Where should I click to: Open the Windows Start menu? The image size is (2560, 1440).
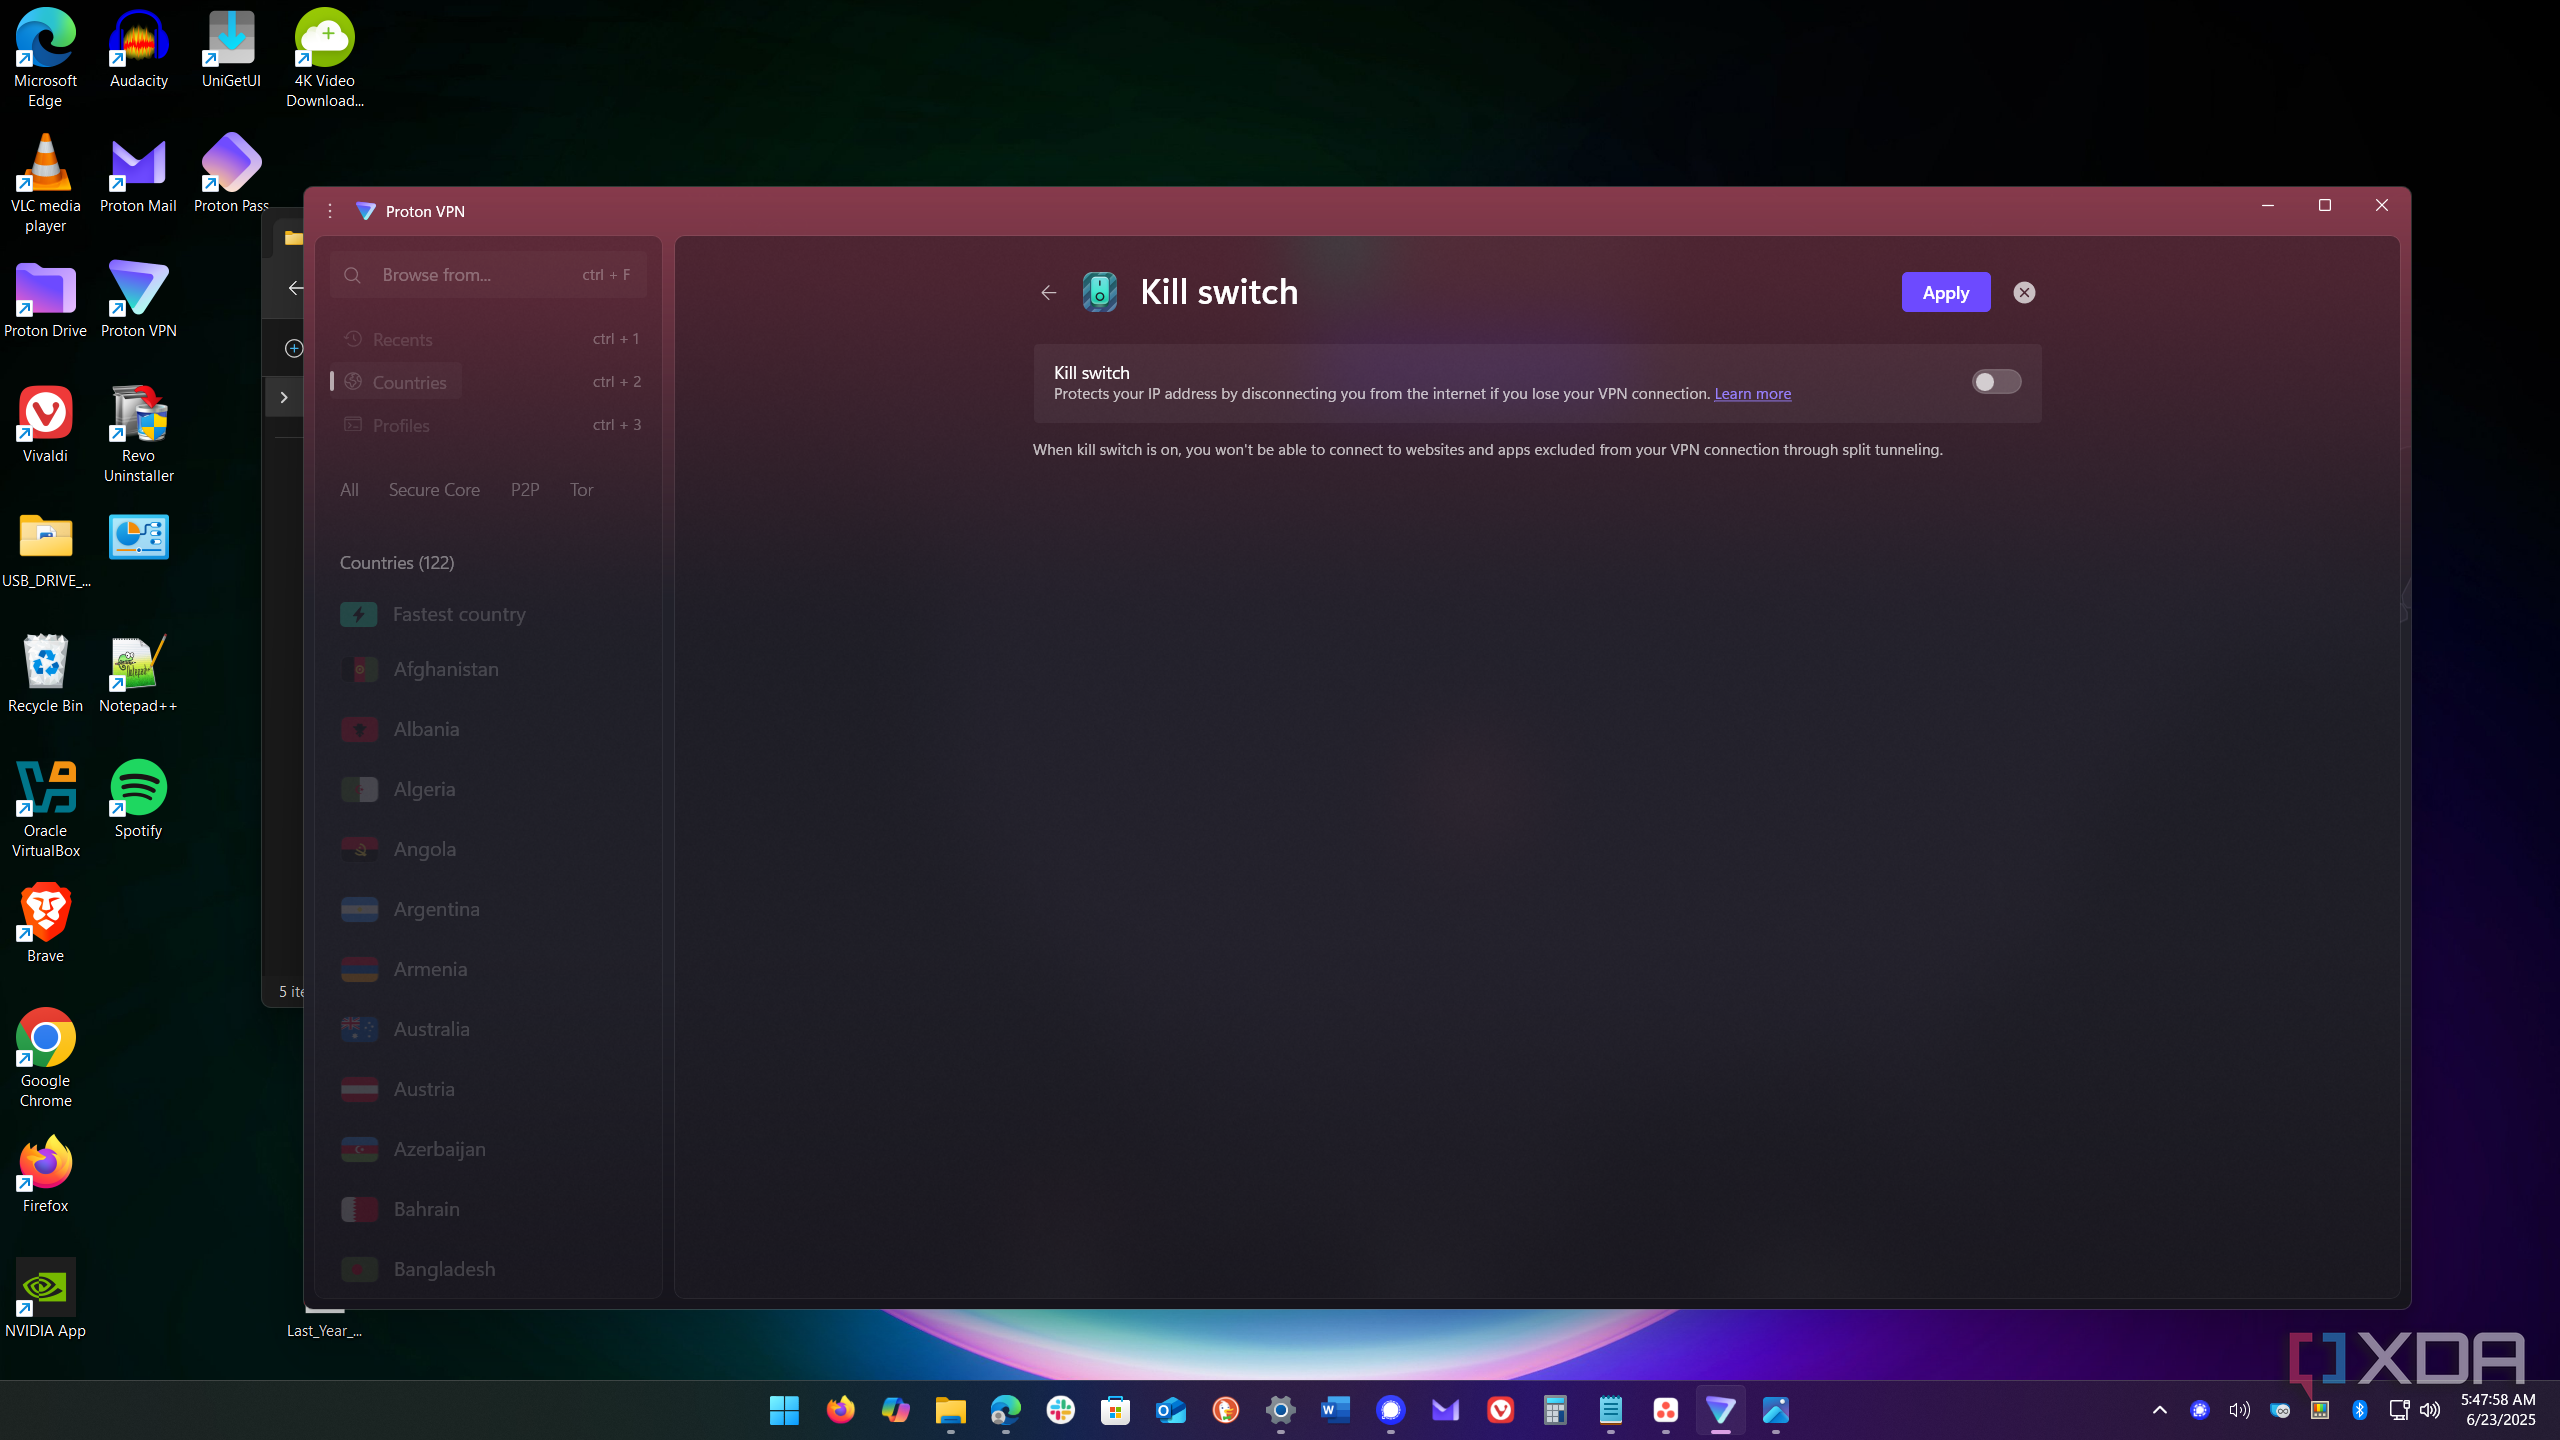[784, 1410]
